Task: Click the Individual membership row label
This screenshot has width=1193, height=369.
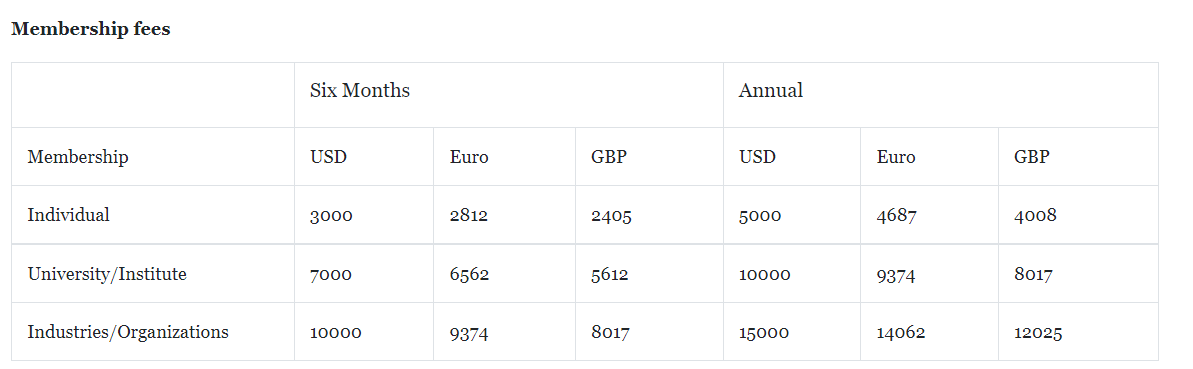Action: click(x=68, y=215)
